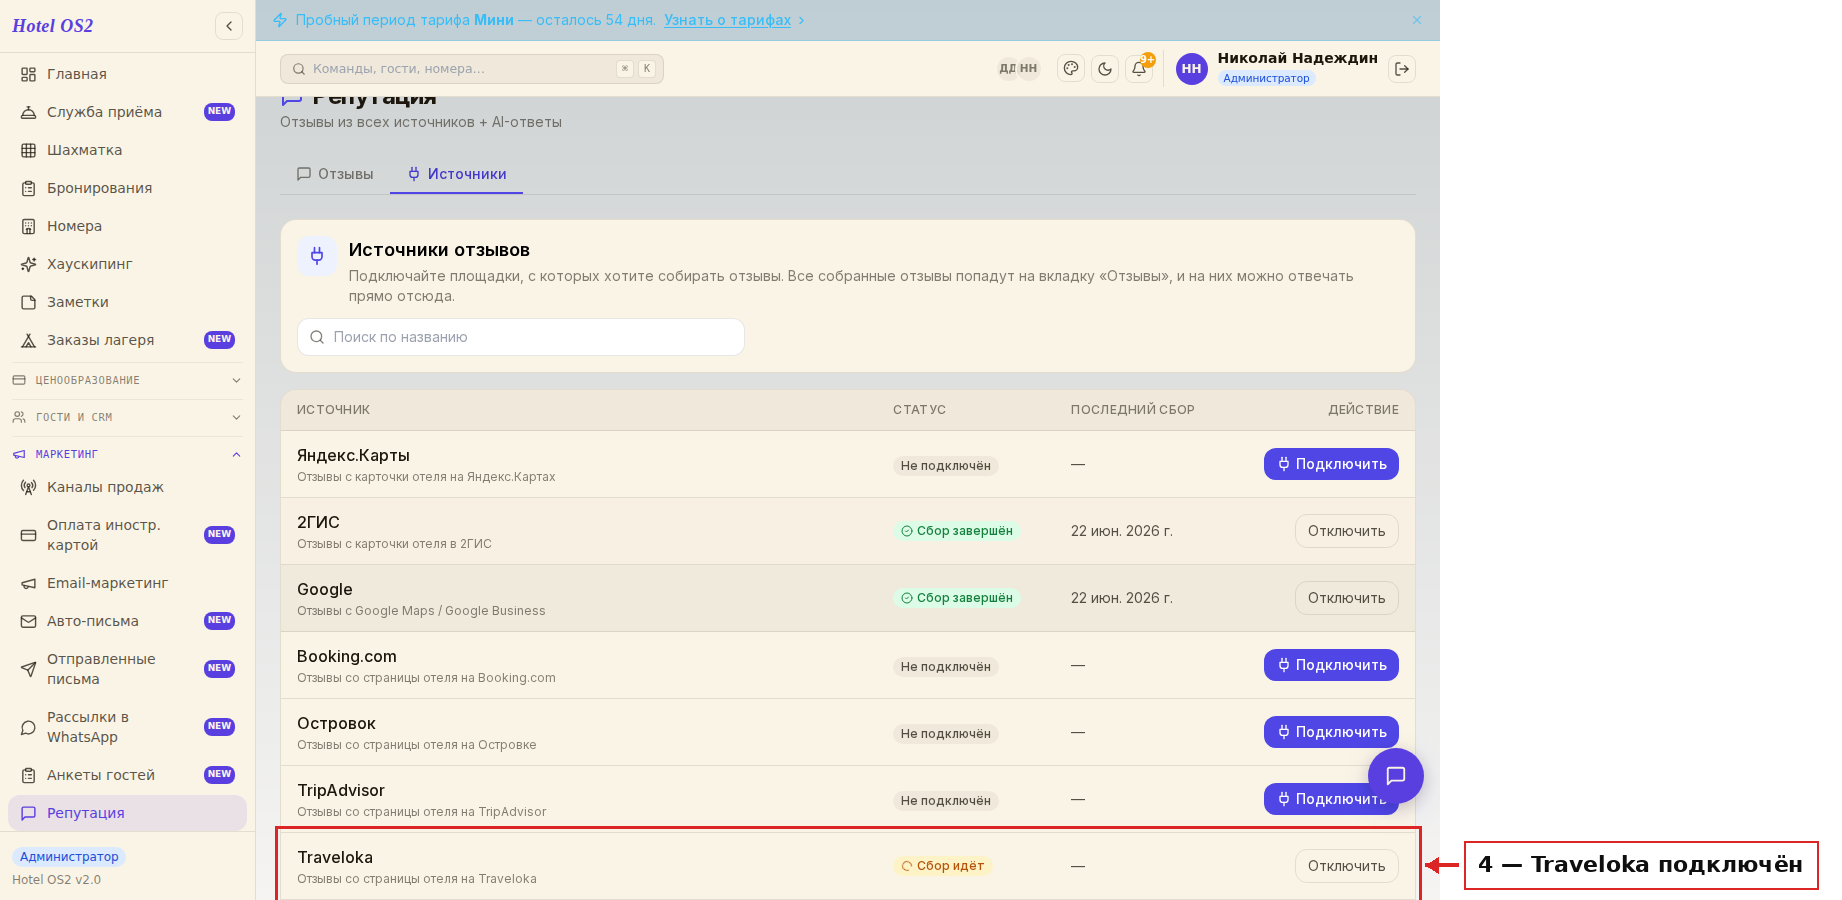The image size is (1842, 900).
Task: Click the Николай Надеждин profile name
Action: [x=1297, y=58]
